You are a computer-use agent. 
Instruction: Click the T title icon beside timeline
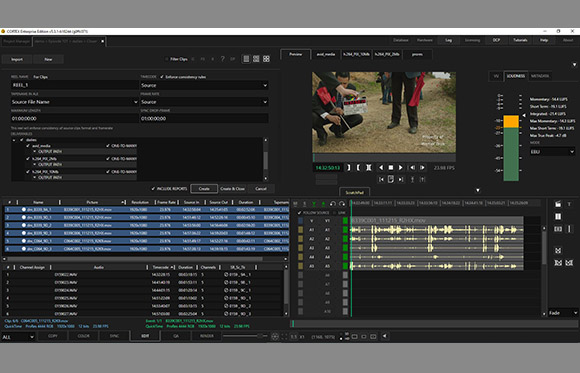click(x=569, y=204)
